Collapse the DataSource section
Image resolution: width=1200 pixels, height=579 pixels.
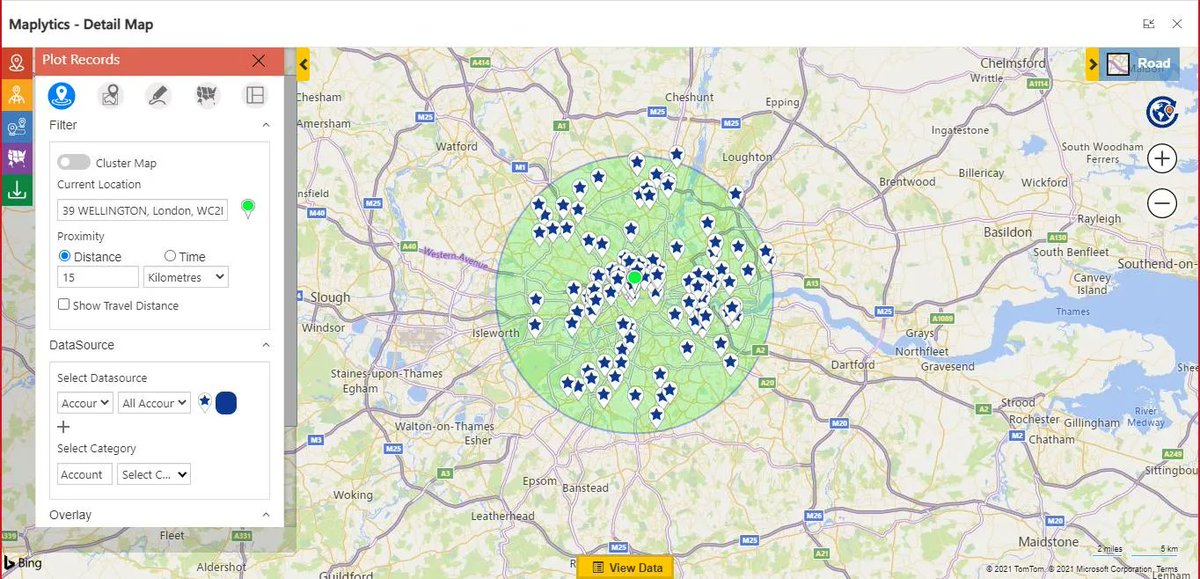265,344
